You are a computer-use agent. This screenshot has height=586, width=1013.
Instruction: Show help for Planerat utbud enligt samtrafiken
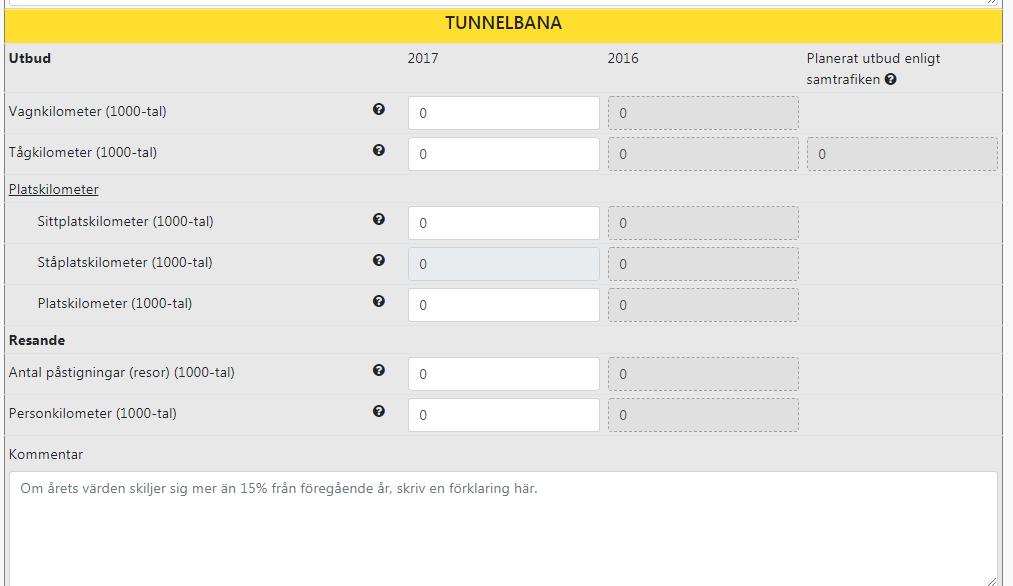(x=890, y=79)
